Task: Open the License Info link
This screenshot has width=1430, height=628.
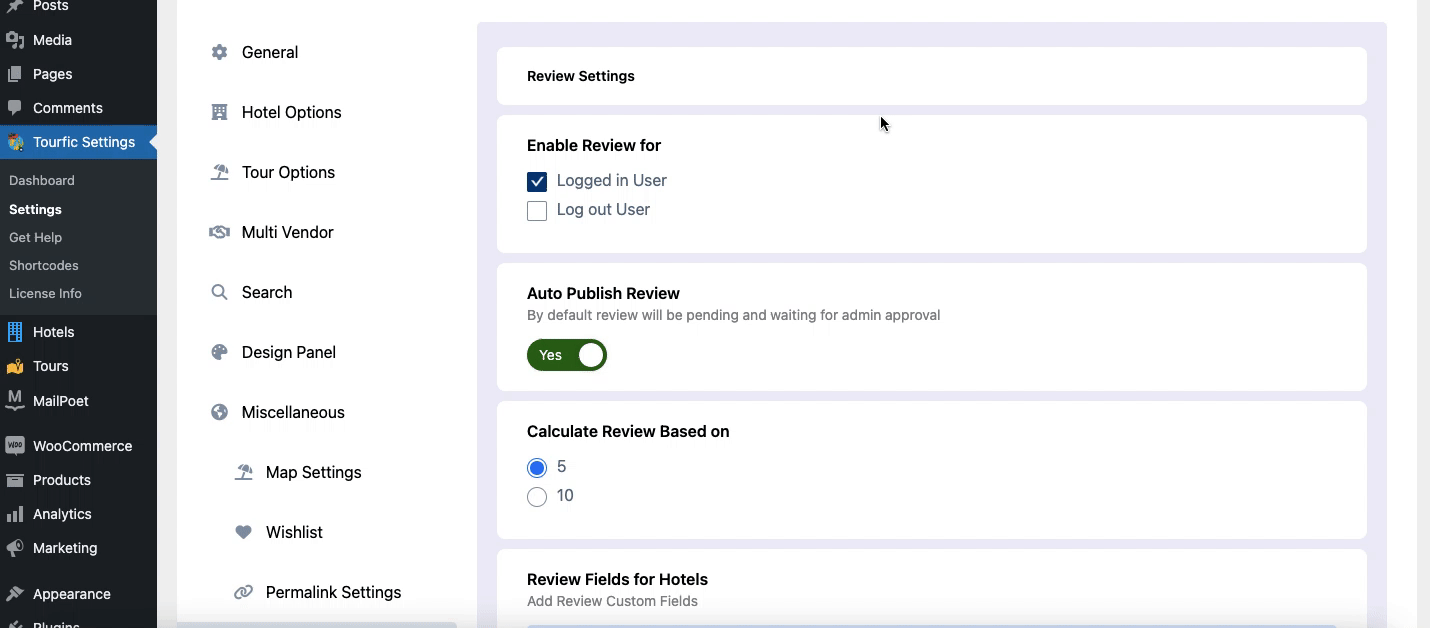Action: (x=45, y=293)
